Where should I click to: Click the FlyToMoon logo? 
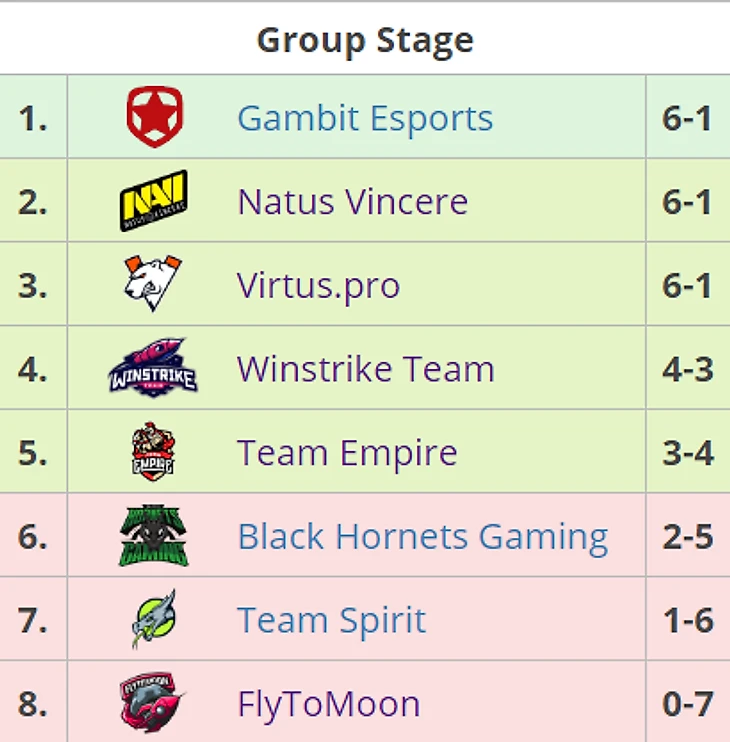click(x=151, y=702)
